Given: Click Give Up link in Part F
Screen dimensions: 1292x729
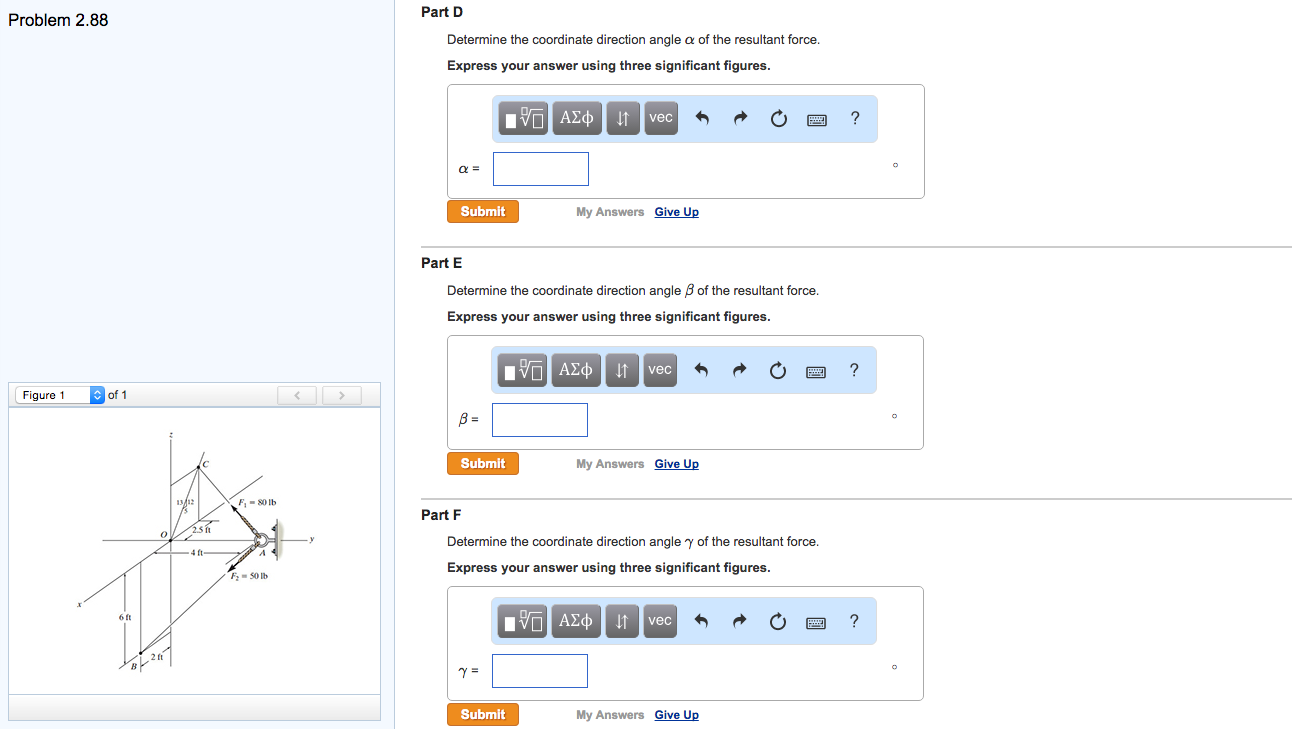Looking at the screenshot, I should pos(676,714).
